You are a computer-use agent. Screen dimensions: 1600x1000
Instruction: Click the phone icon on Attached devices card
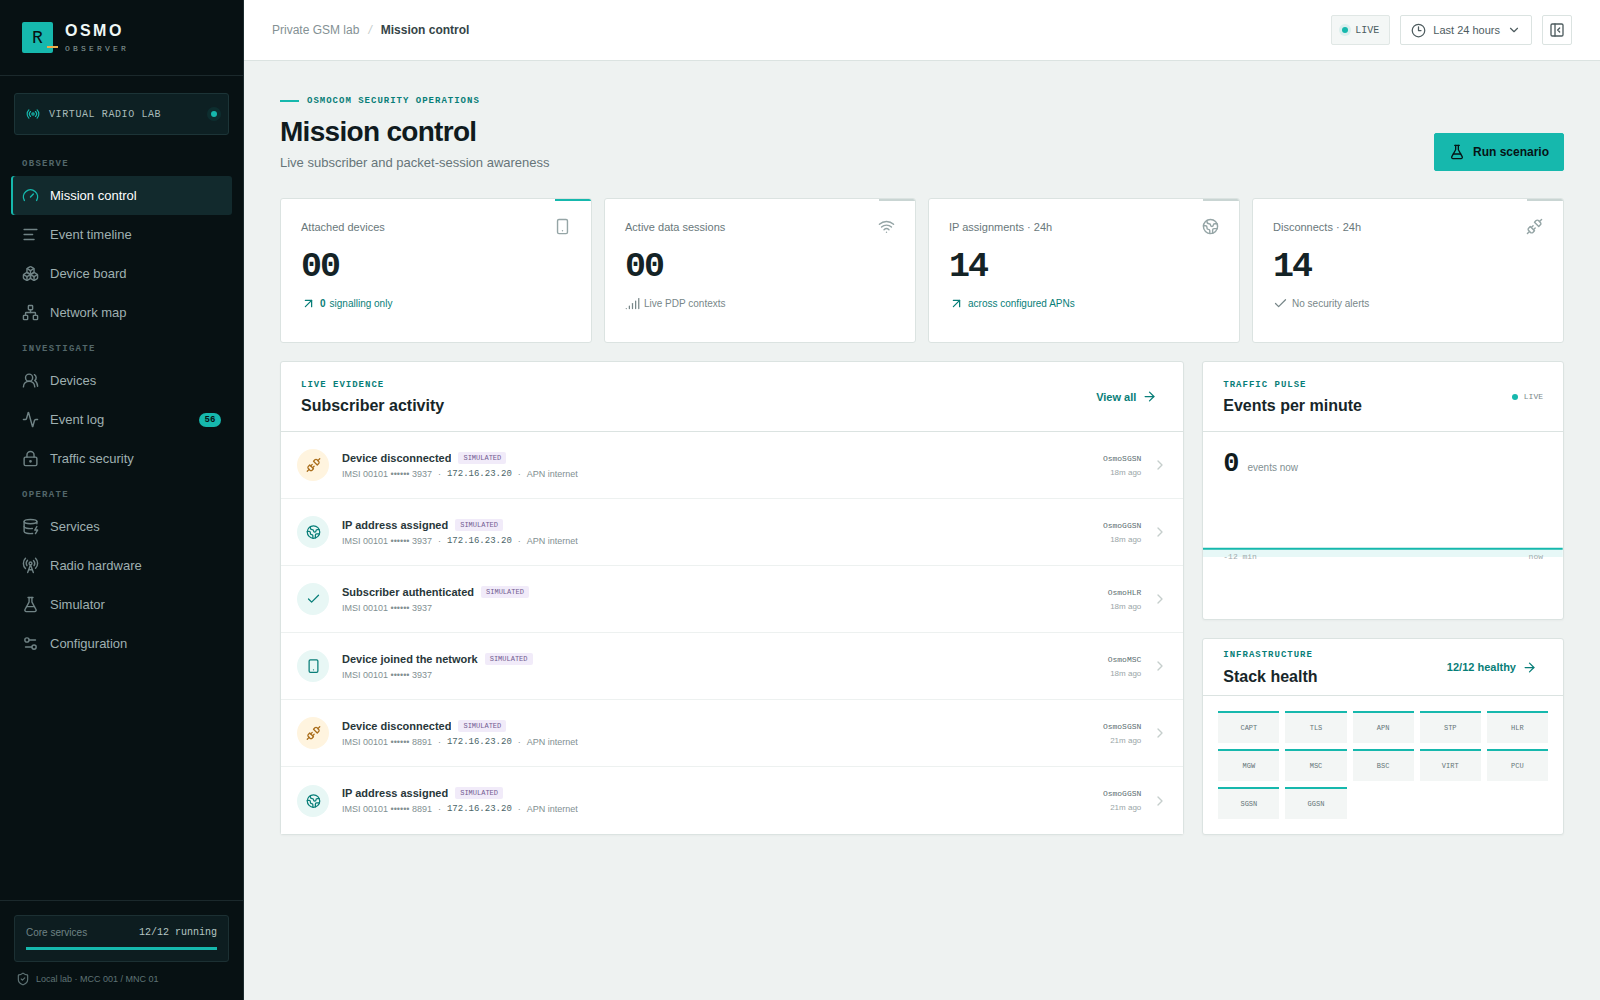(563, 227)
